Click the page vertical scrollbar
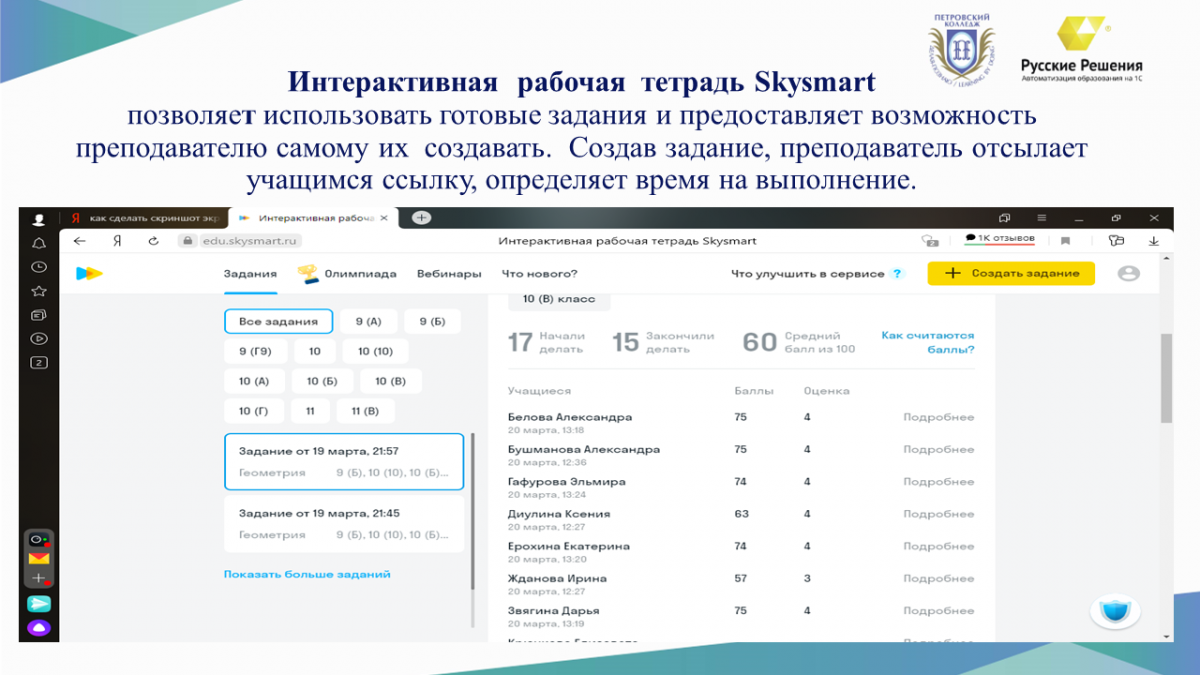Screen dimensions: 1200x675 click(1166, 378)
